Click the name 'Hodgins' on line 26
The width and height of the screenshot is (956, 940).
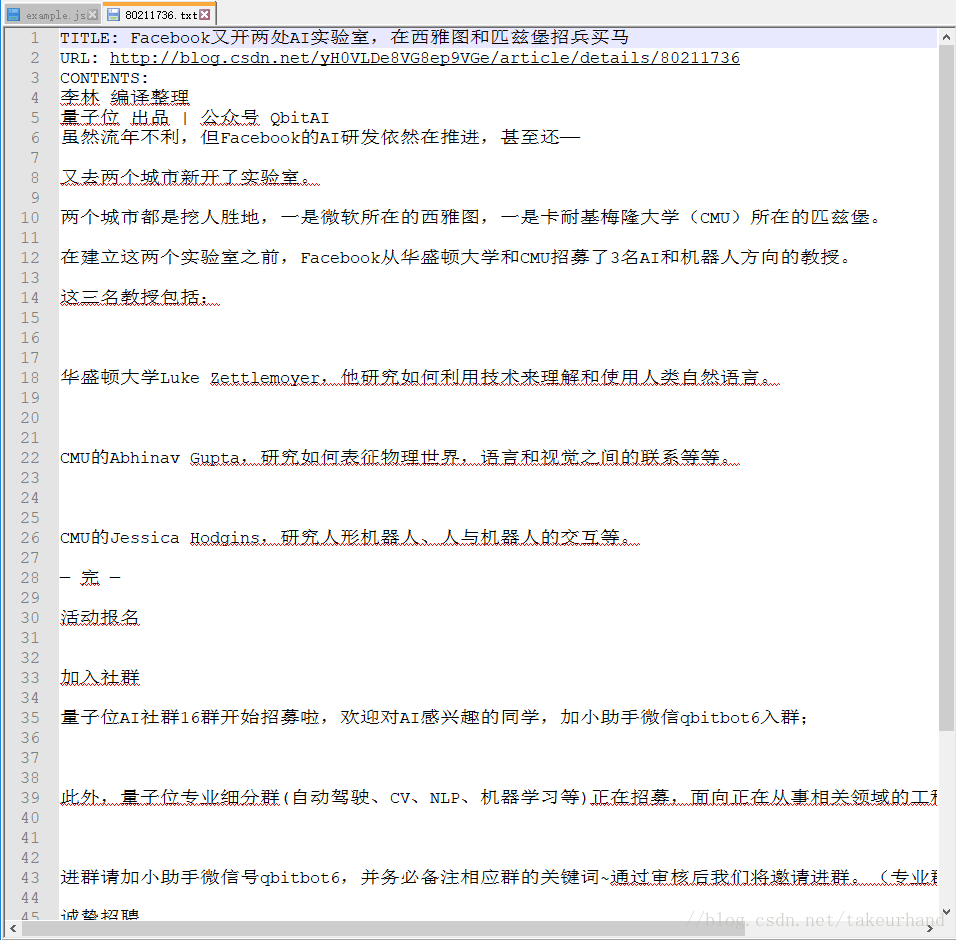(x=225, y=538)
